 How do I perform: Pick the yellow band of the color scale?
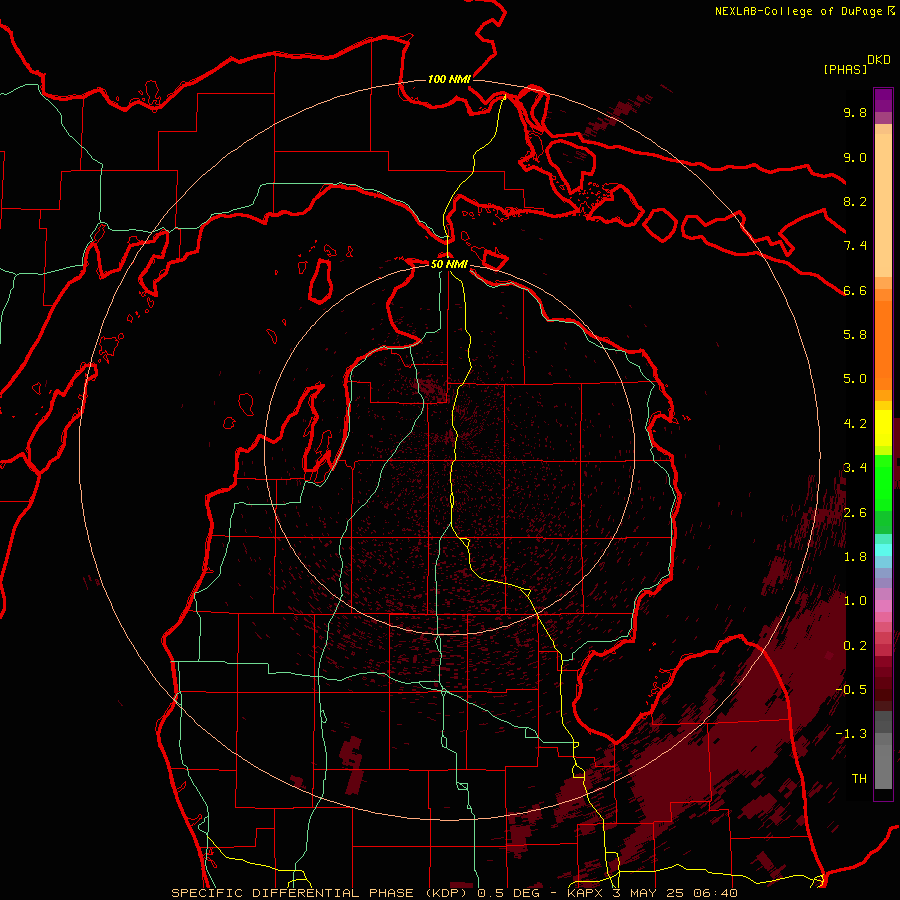[883, 428]
